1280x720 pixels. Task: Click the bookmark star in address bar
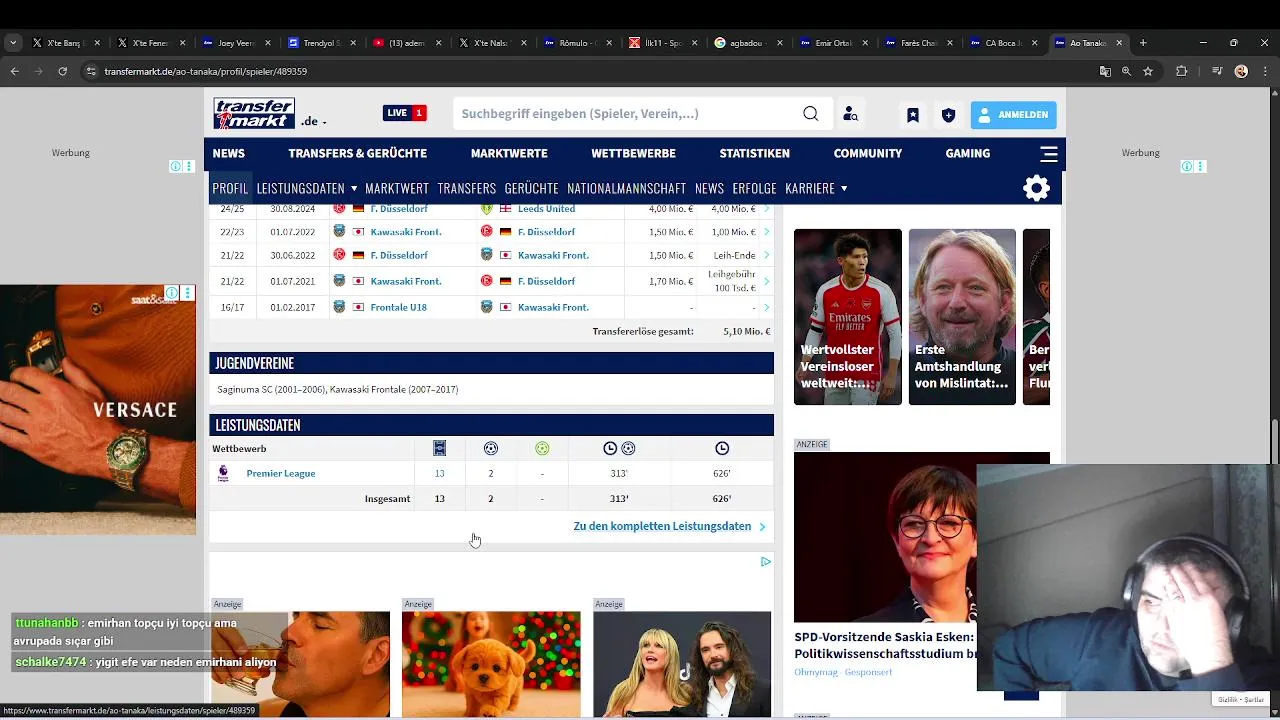click(1148, 71)
